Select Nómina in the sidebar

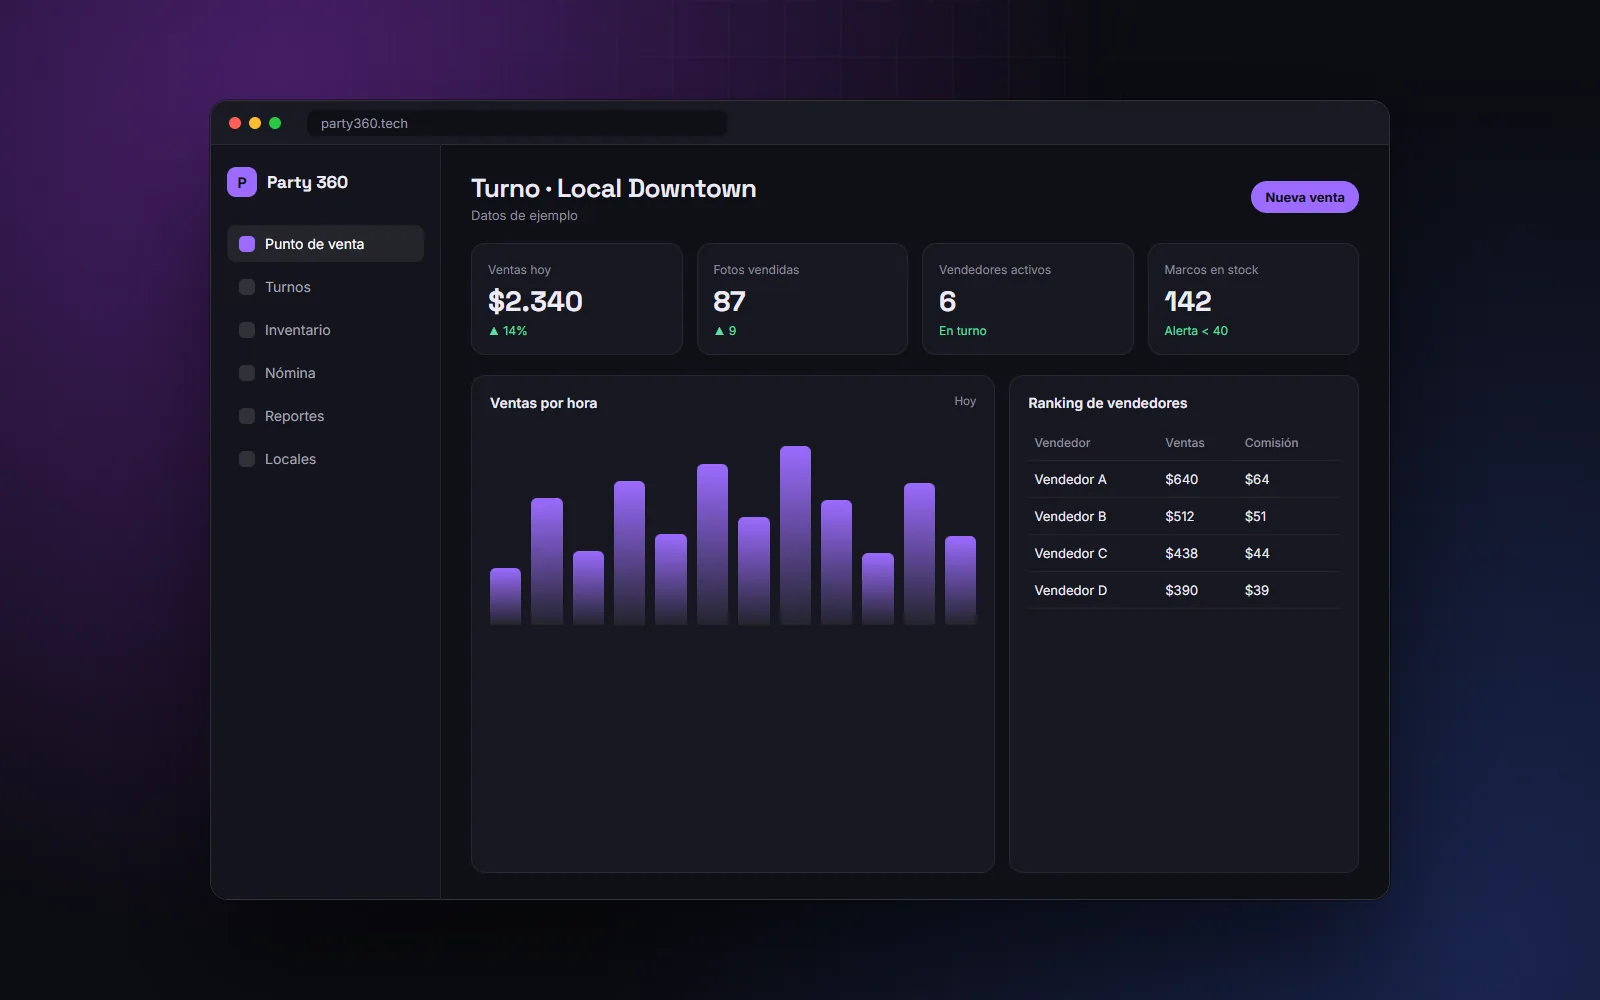click(x=325, y=373)
